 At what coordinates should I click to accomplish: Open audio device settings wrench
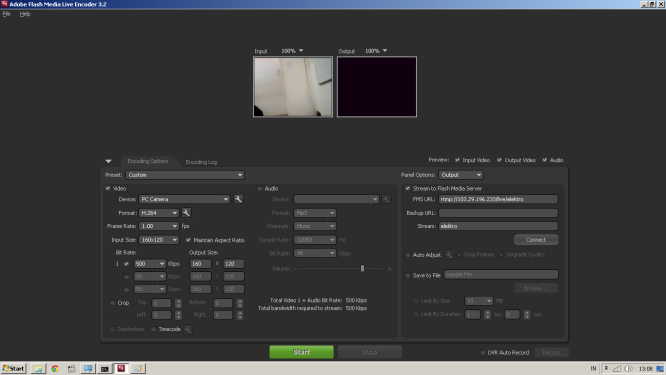pos(386,199)
